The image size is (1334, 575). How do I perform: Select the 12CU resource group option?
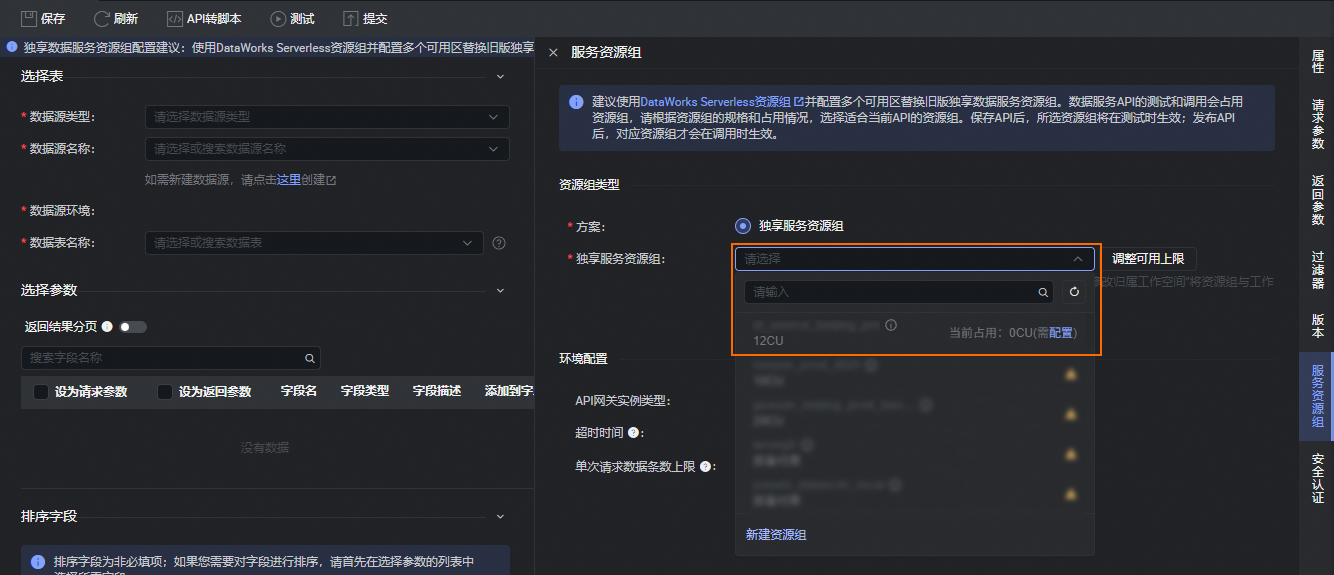(x=915, y=333)
